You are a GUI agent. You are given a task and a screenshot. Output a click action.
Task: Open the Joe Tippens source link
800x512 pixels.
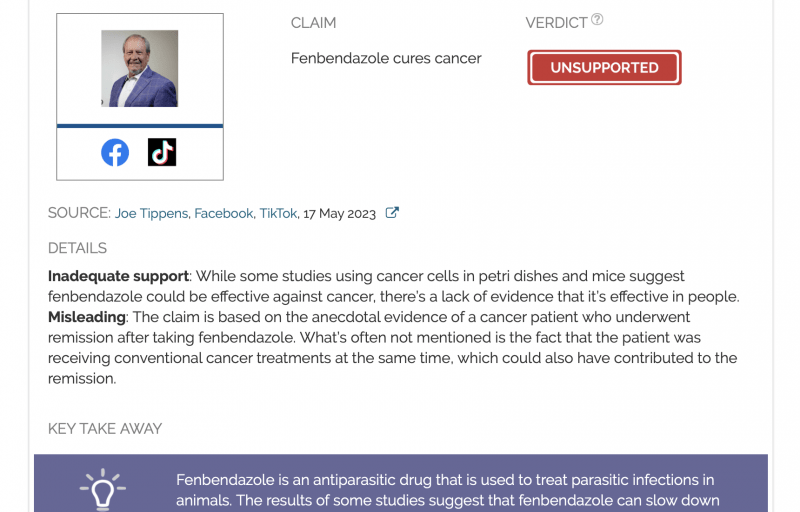151,213
